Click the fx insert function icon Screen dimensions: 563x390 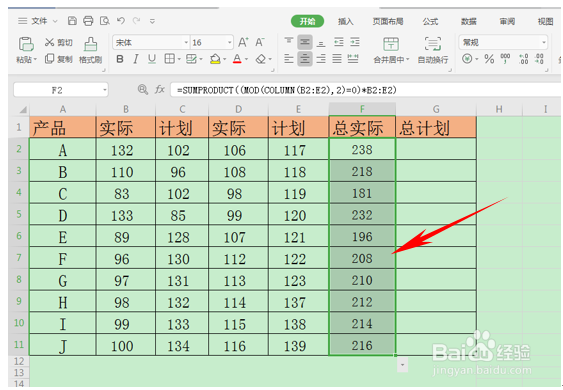(160, 89)
